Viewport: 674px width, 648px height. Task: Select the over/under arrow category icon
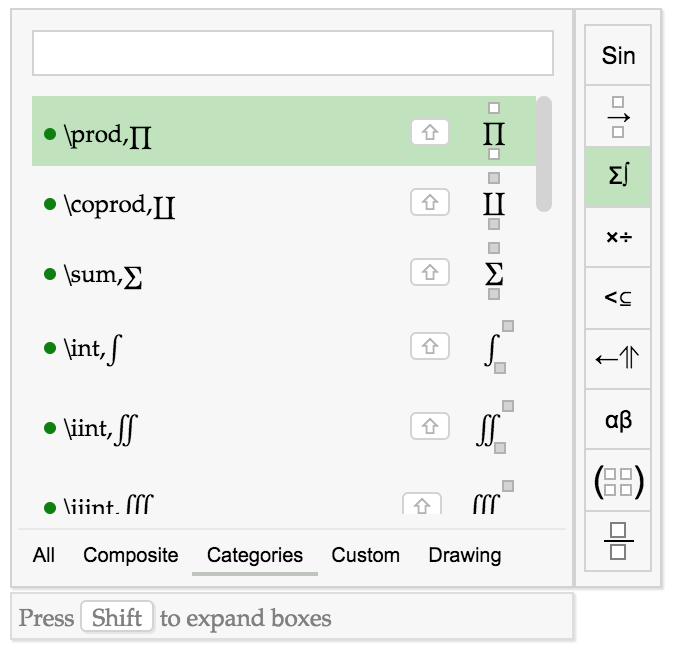618,116
